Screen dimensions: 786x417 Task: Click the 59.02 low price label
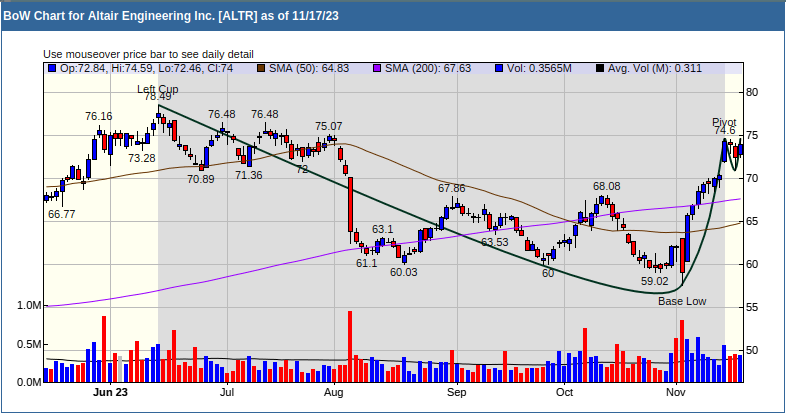tap(655, 282)
